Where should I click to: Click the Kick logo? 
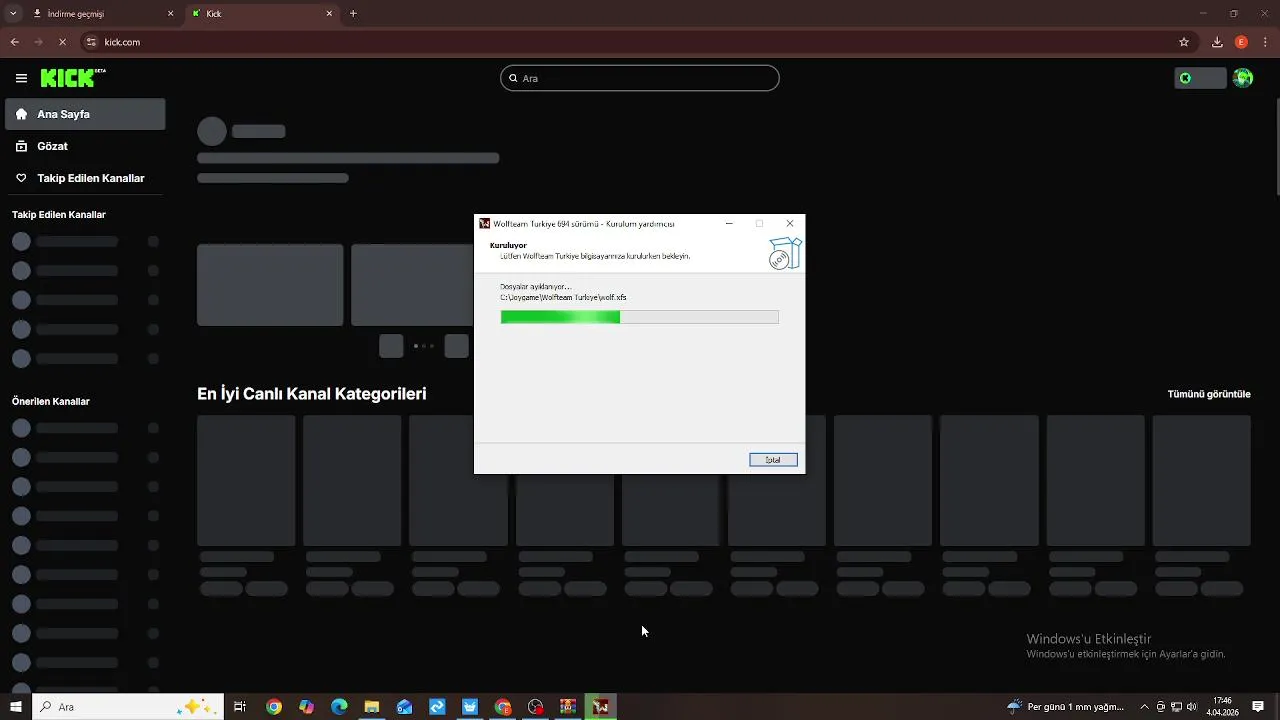coord(72,78)
